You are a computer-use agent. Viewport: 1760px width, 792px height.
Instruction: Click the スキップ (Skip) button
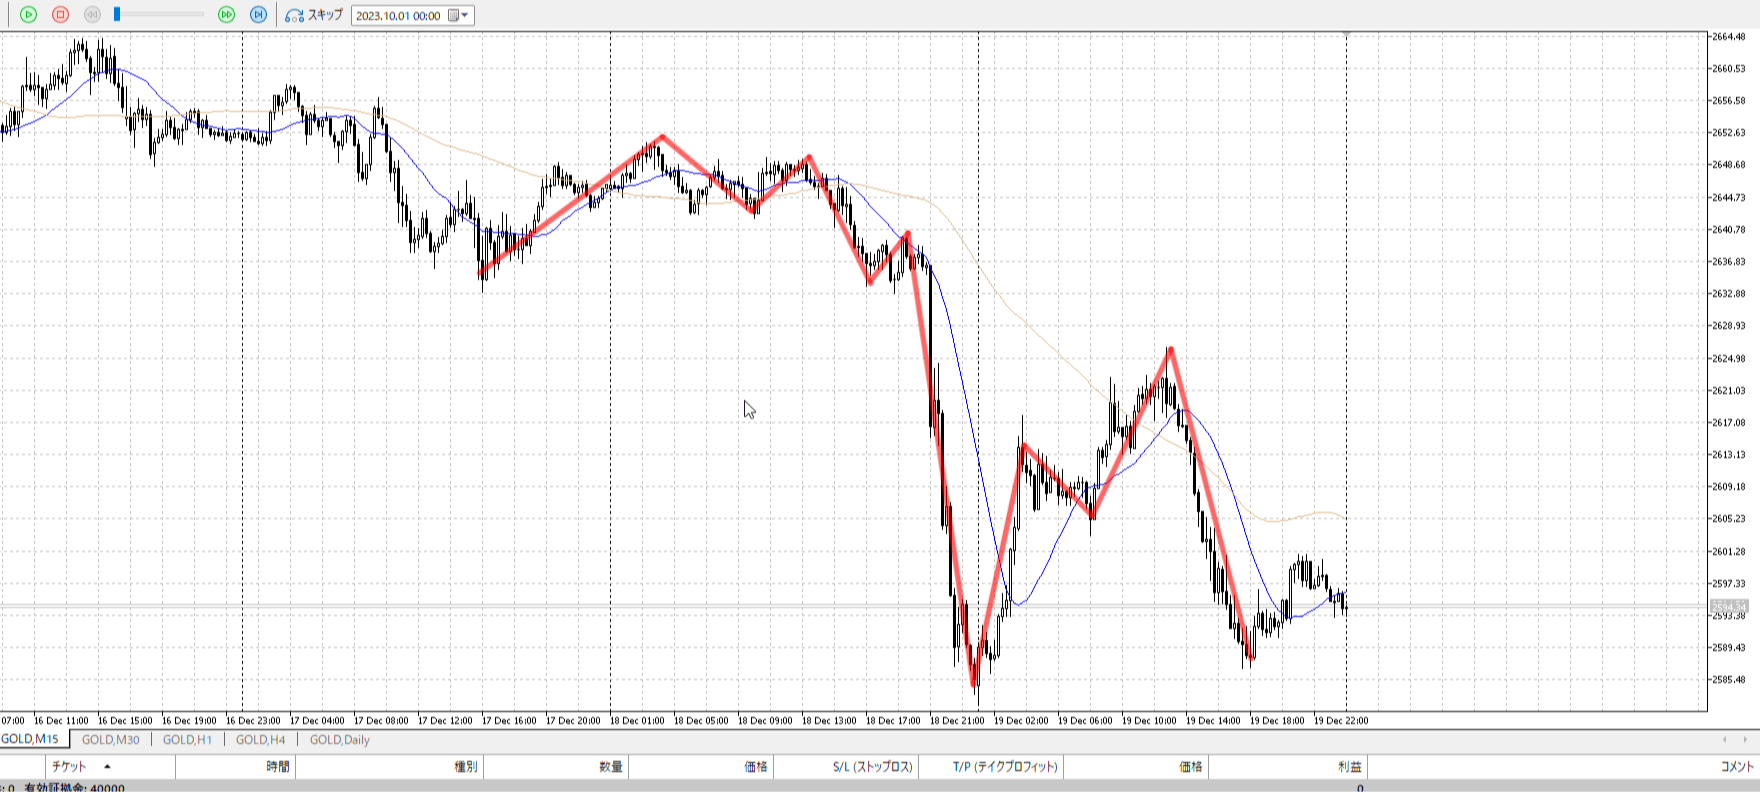(x=325, y=15)
